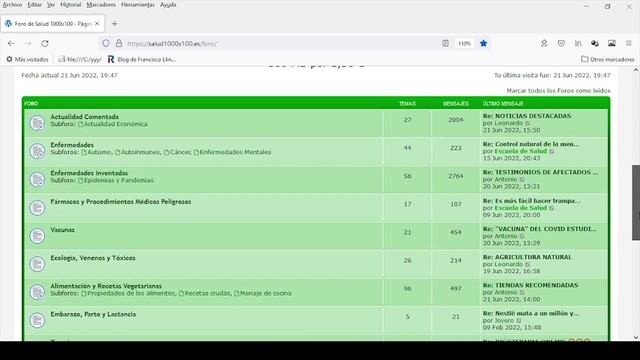Go forward with the browser forward arrow

tap(28, 43)
